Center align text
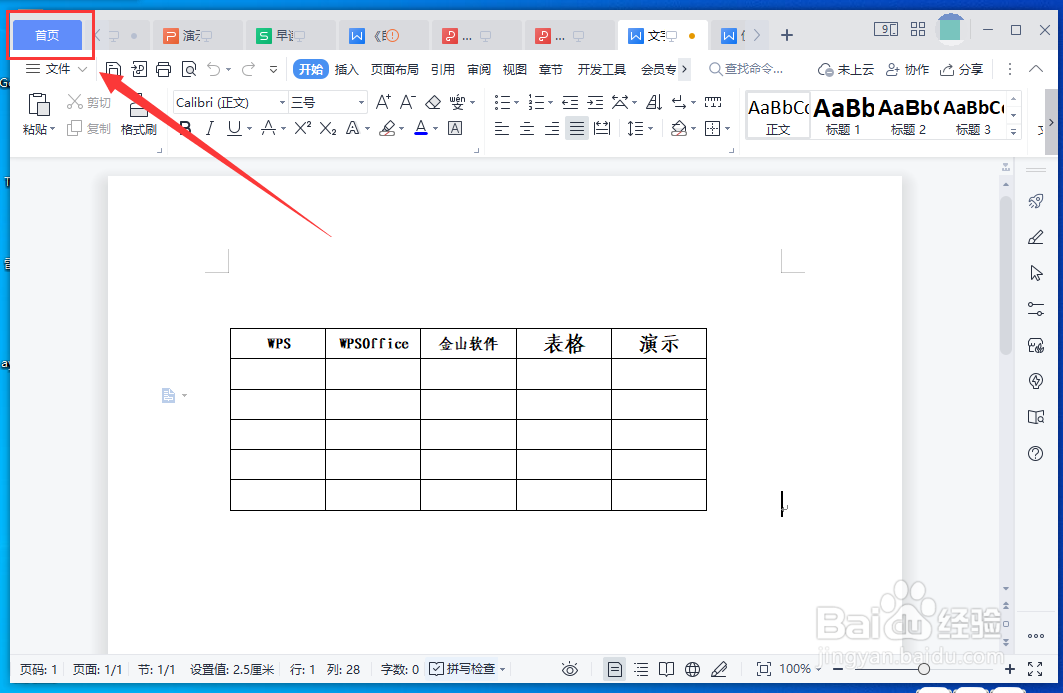The image size is (1063, 693). [x=527, y=128]
